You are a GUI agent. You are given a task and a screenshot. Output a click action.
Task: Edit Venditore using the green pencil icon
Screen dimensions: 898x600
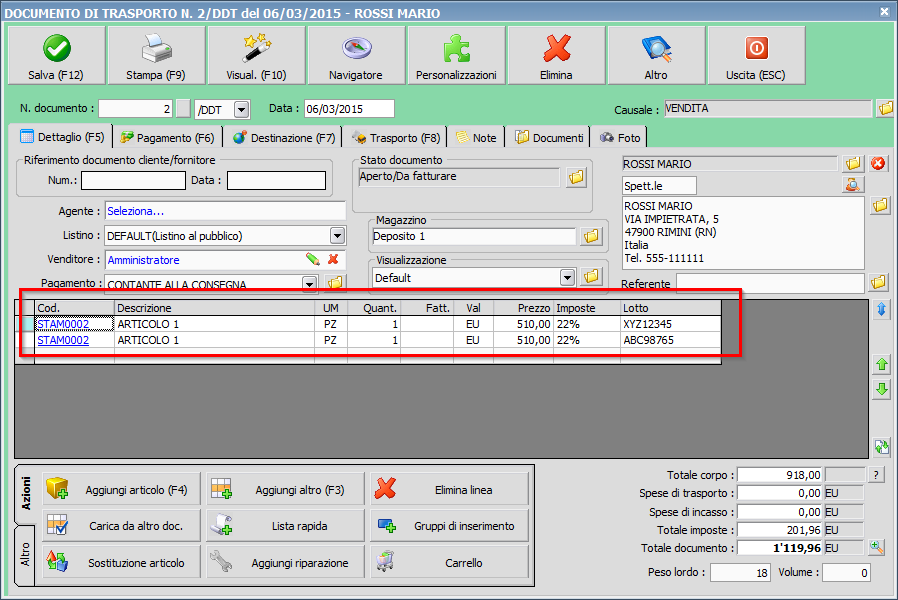click(313, 260)
